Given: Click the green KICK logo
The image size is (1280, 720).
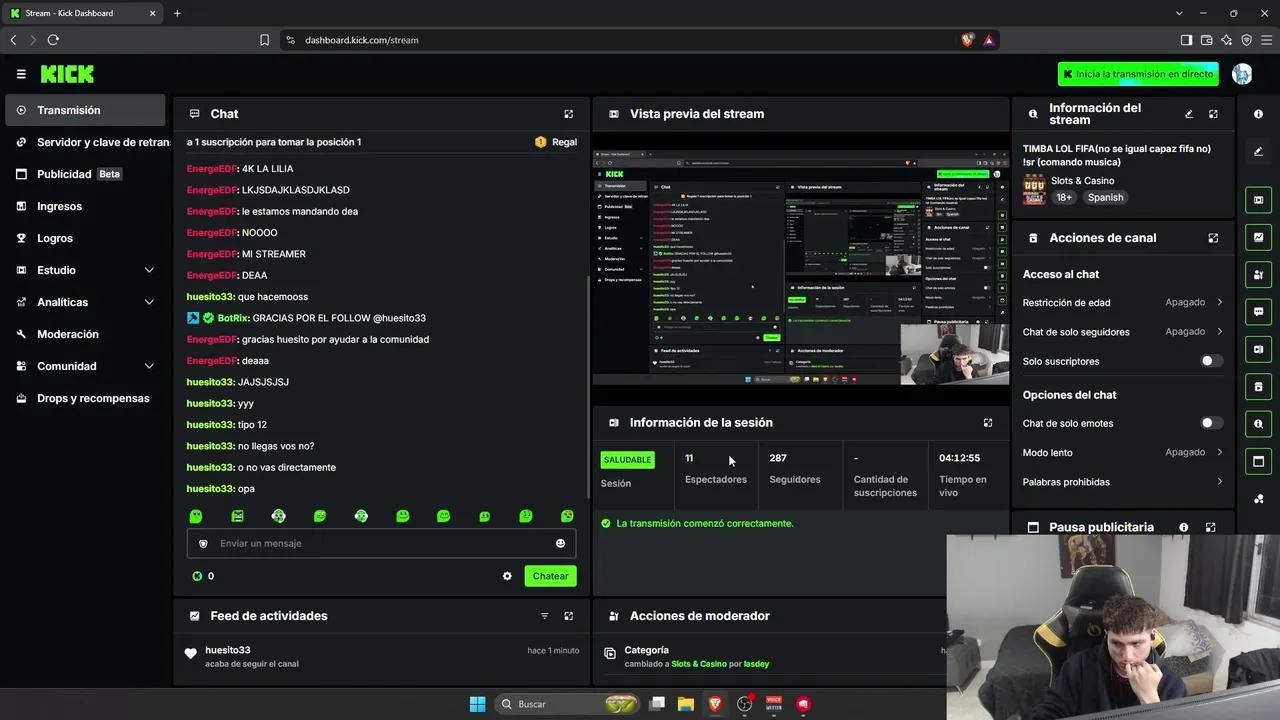Looking at the screenshot, I should tap(67, 74).
